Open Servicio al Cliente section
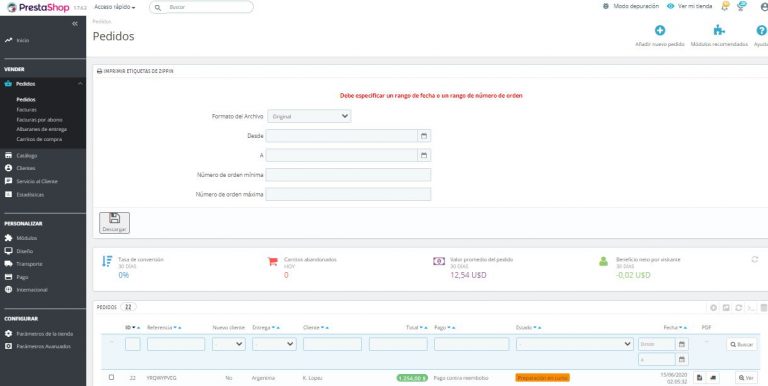Screen dimensions: 768x386 (x=37, y=181)
